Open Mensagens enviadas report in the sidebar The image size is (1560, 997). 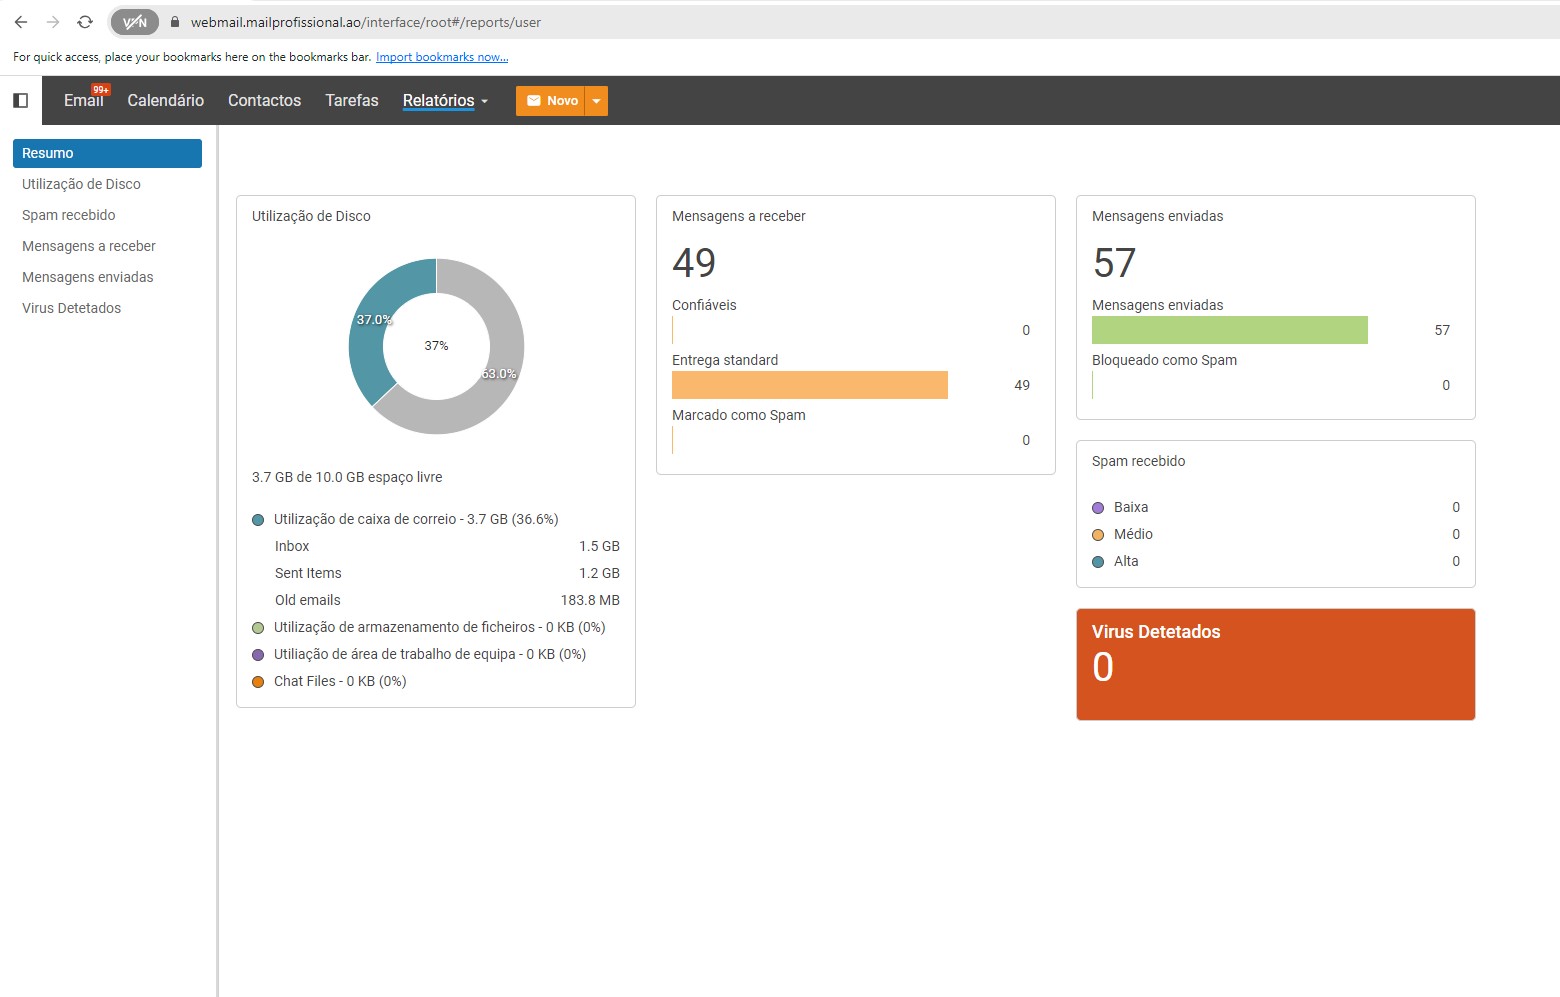point(88,277)
